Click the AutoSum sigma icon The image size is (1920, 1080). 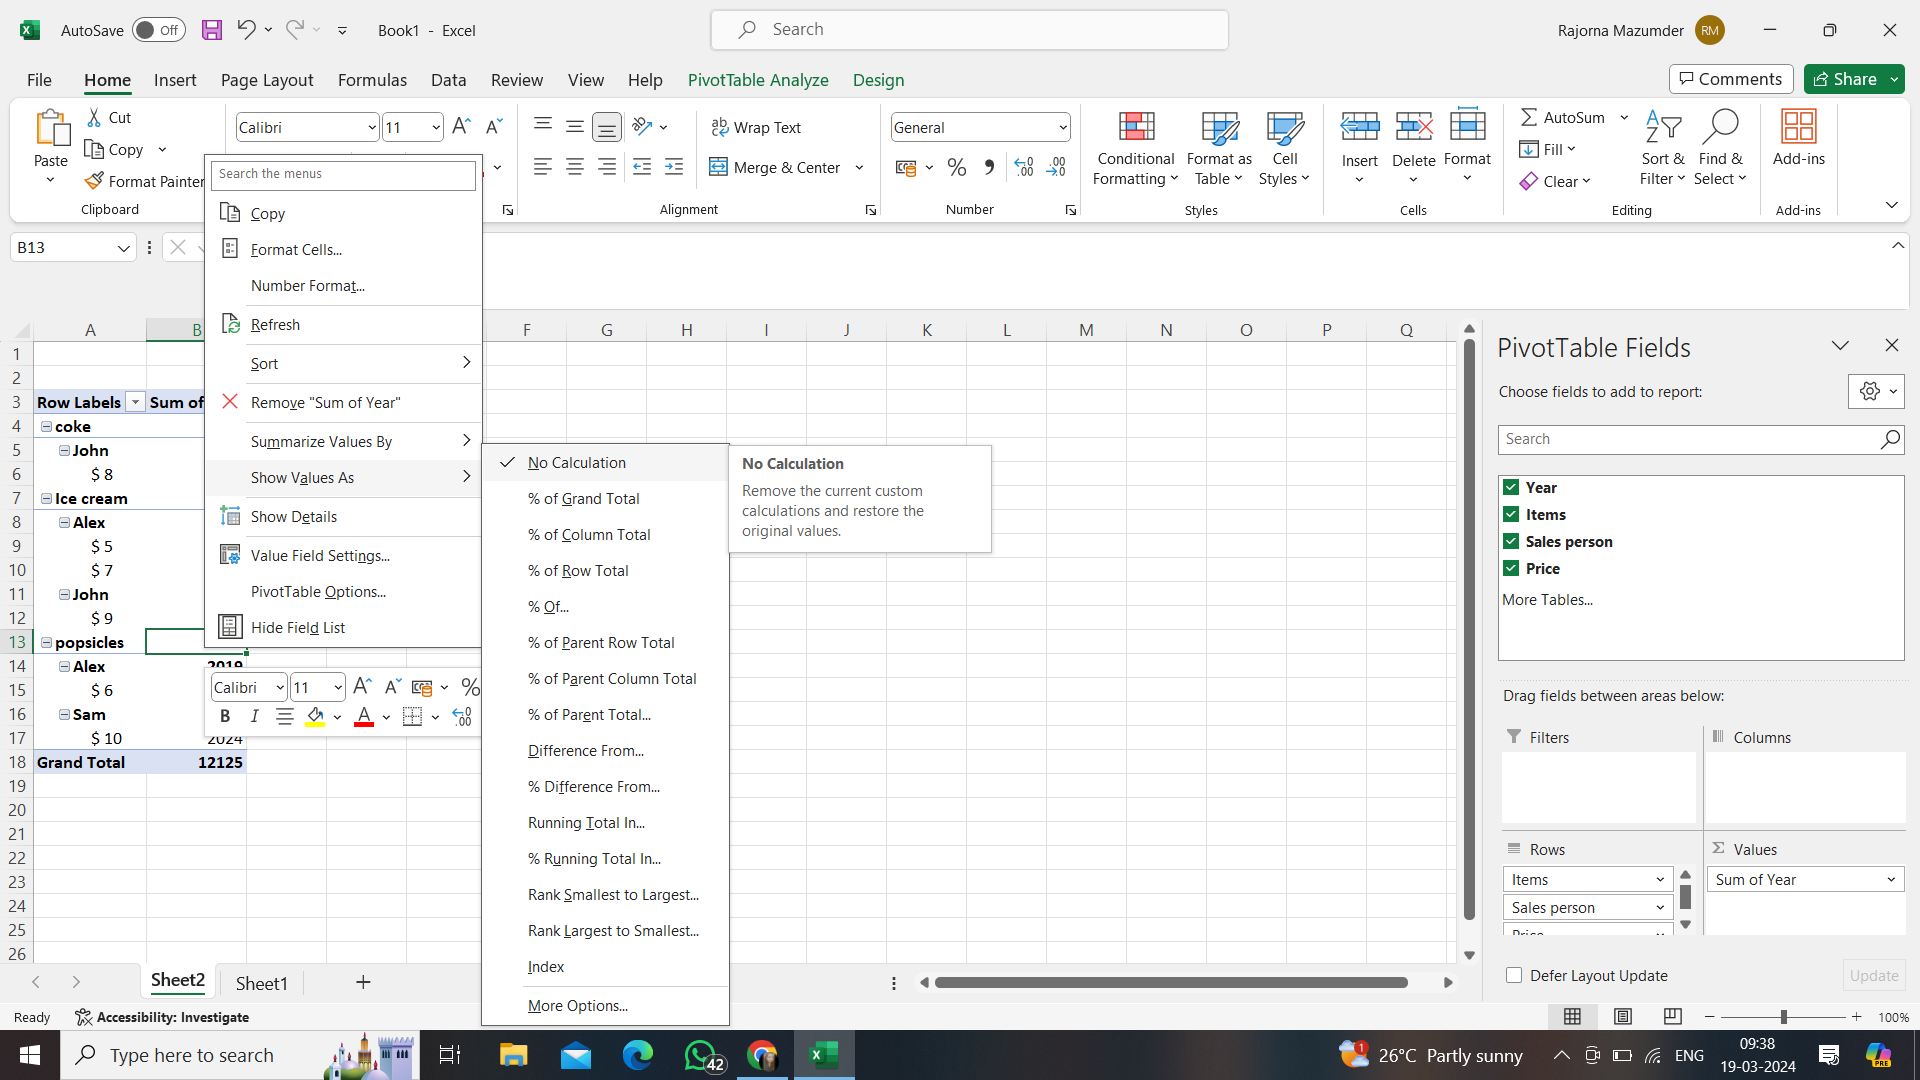[x=1529, y=117]
